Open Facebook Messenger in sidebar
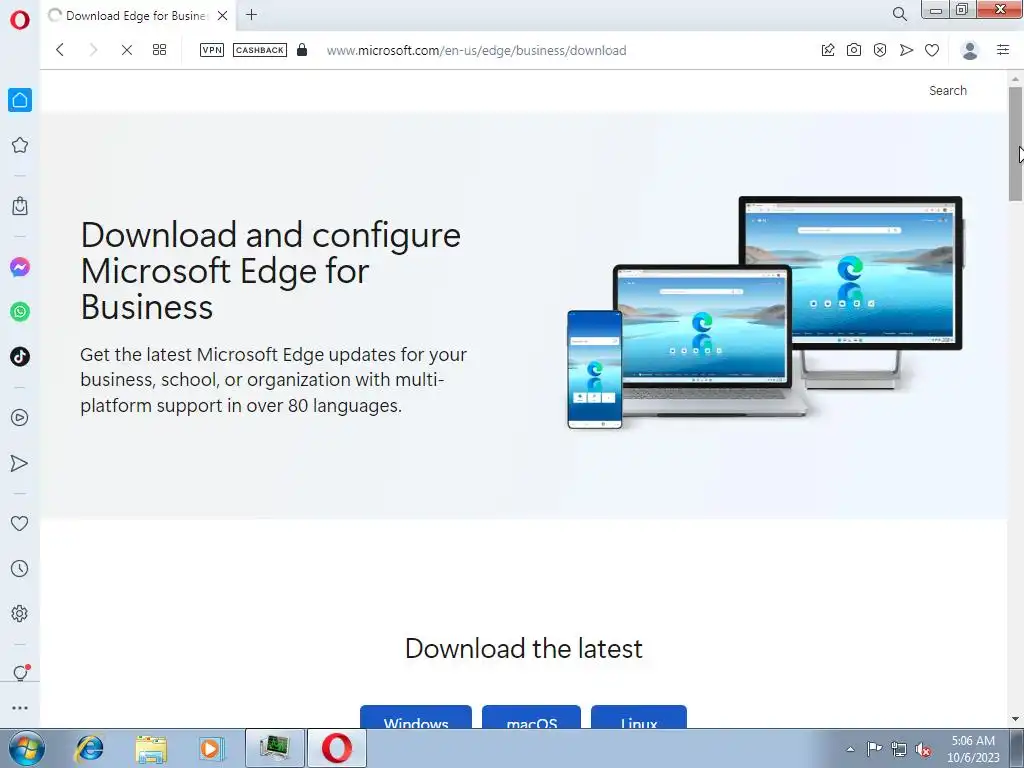 [20, 267]
